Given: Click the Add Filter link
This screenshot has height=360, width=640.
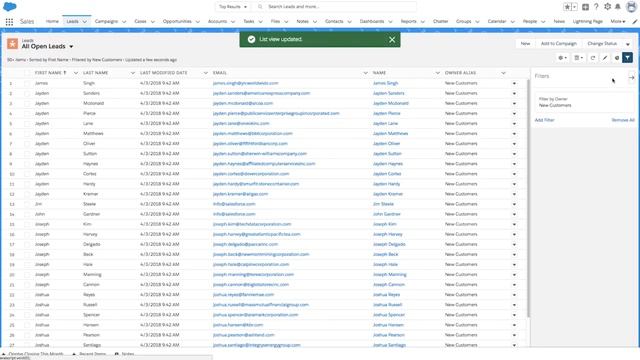Looking at the screenshot, I should (544, 120).
